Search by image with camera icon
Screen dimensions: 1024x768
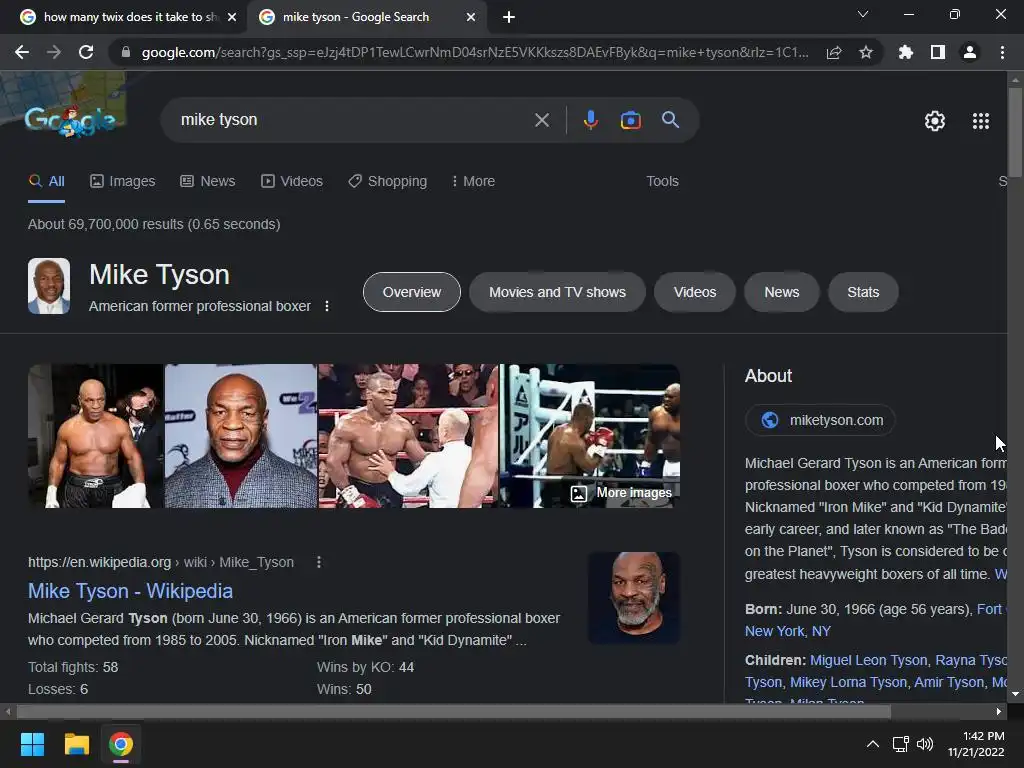[630, 120]
